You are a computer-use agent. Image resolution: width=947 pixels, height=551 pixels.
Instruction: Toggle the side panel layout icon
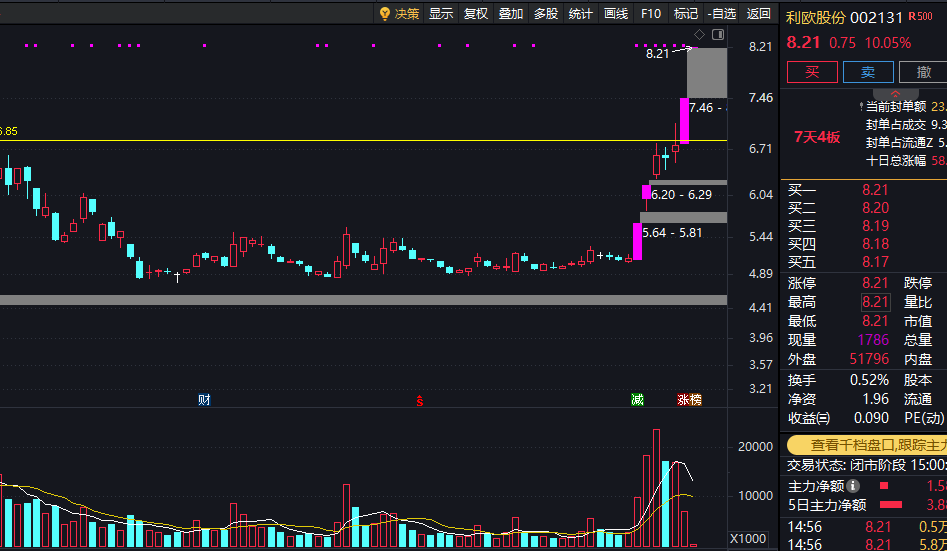(x=717, y=34)
